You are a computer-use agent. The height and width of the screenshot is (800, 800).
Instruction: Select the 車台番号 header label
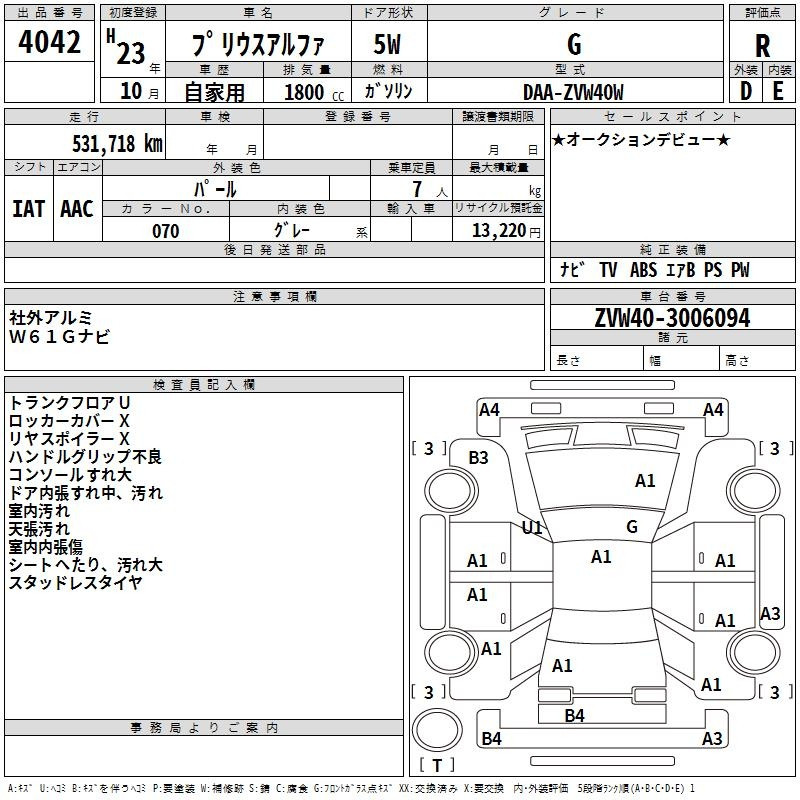point(672,296)
